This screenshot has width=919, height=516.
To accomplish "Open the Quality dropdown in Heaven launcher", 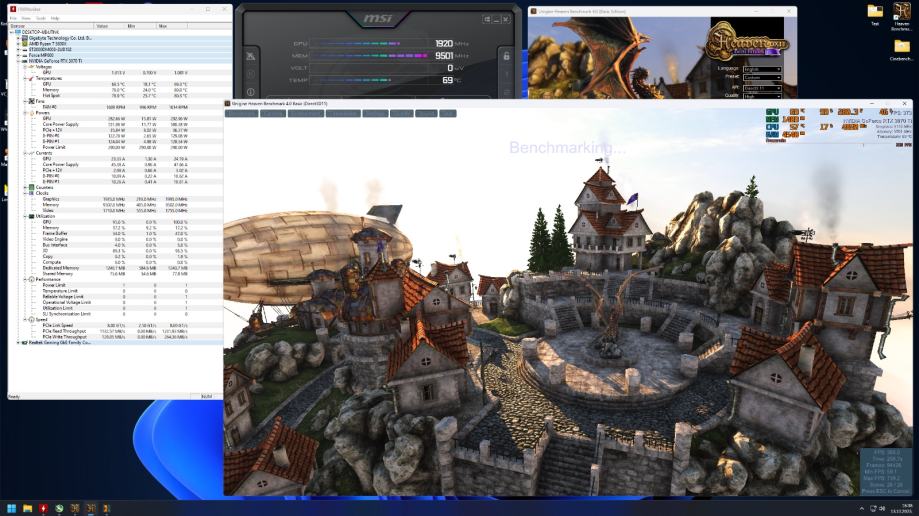I will point(762,96).
